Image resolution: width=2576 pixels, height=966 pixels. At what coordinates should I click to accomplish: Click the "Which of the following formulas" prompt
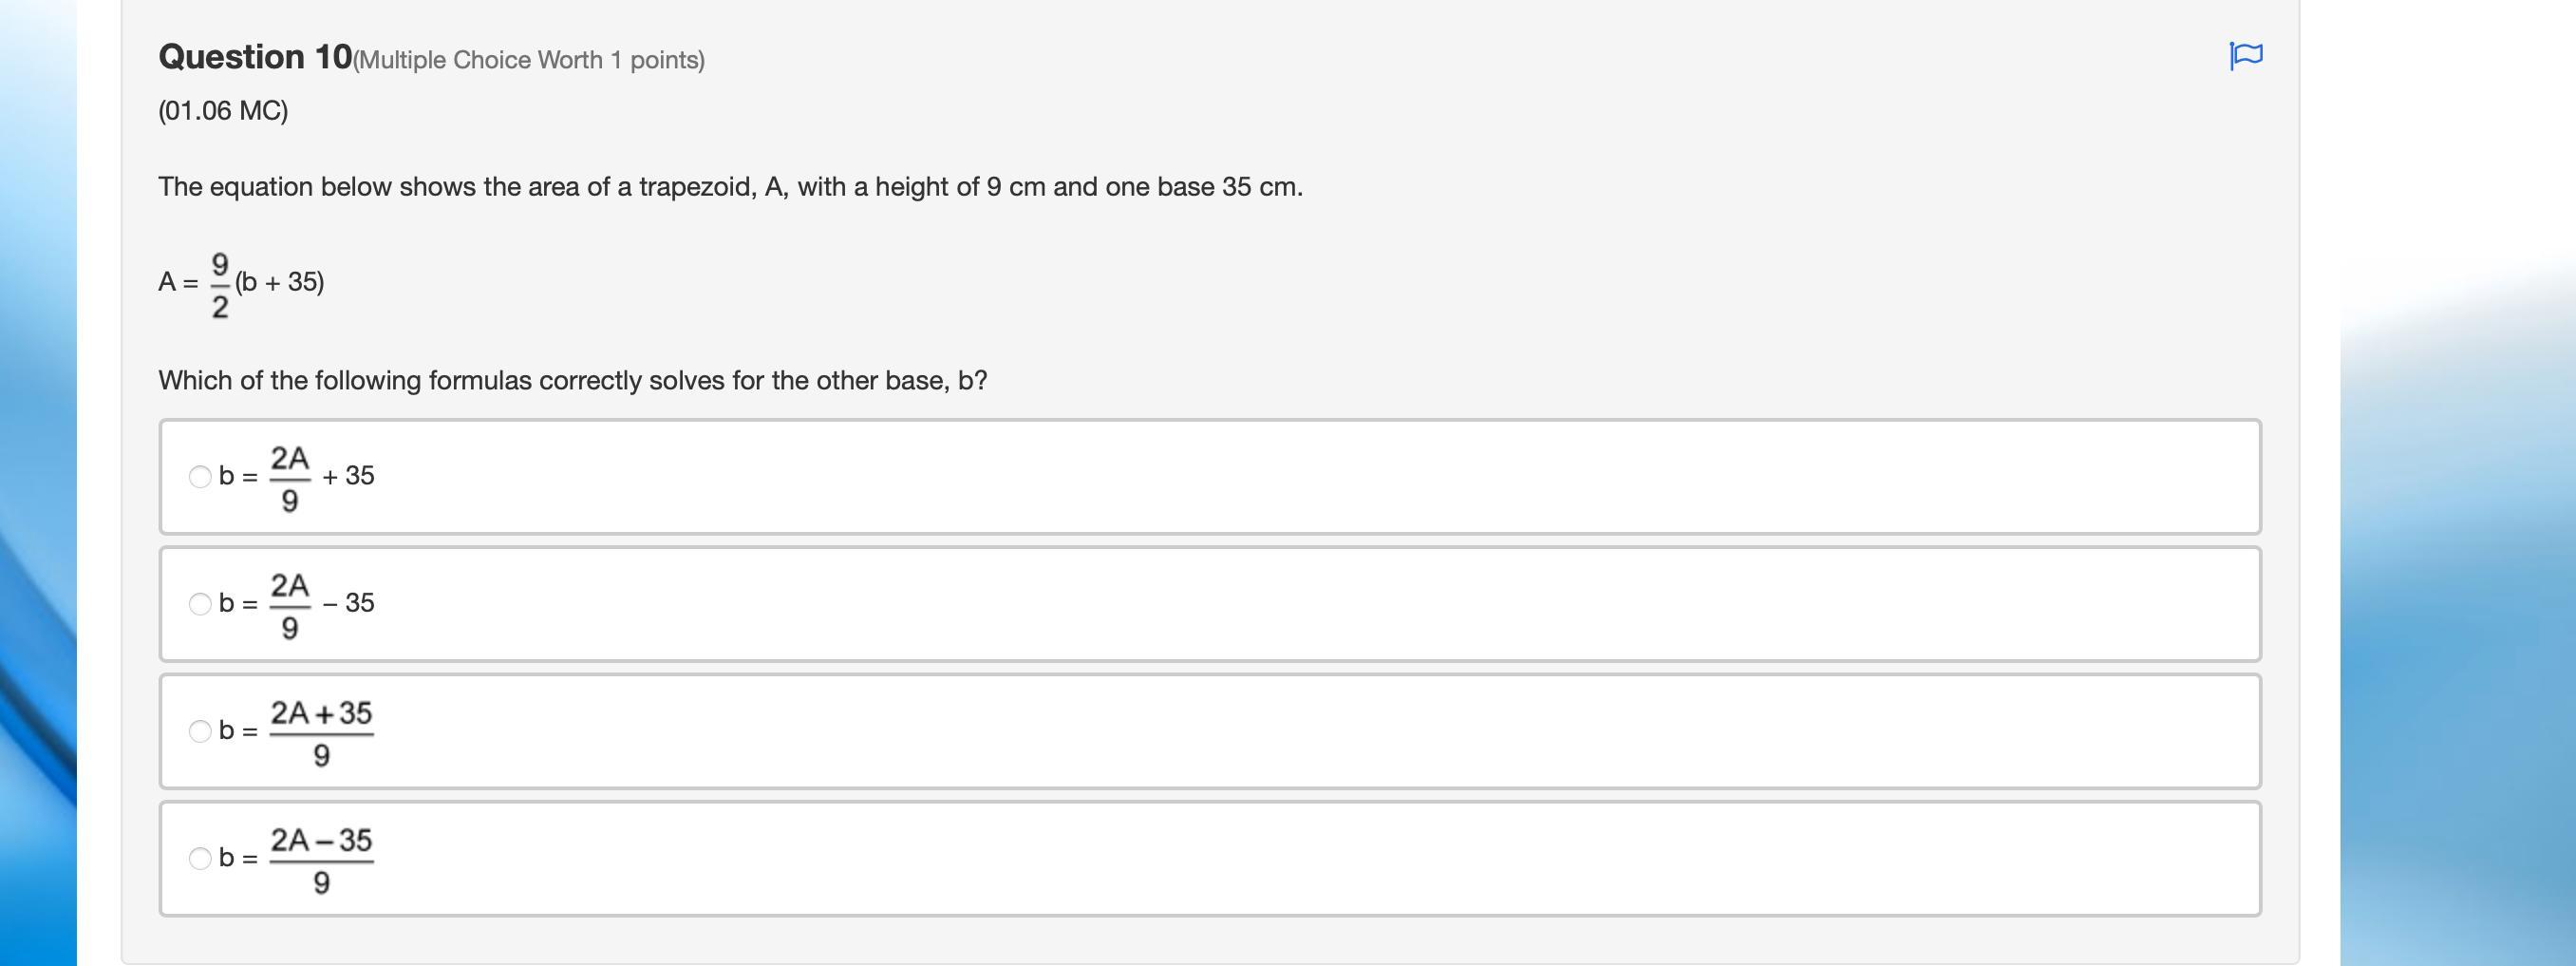coord(572,381)
